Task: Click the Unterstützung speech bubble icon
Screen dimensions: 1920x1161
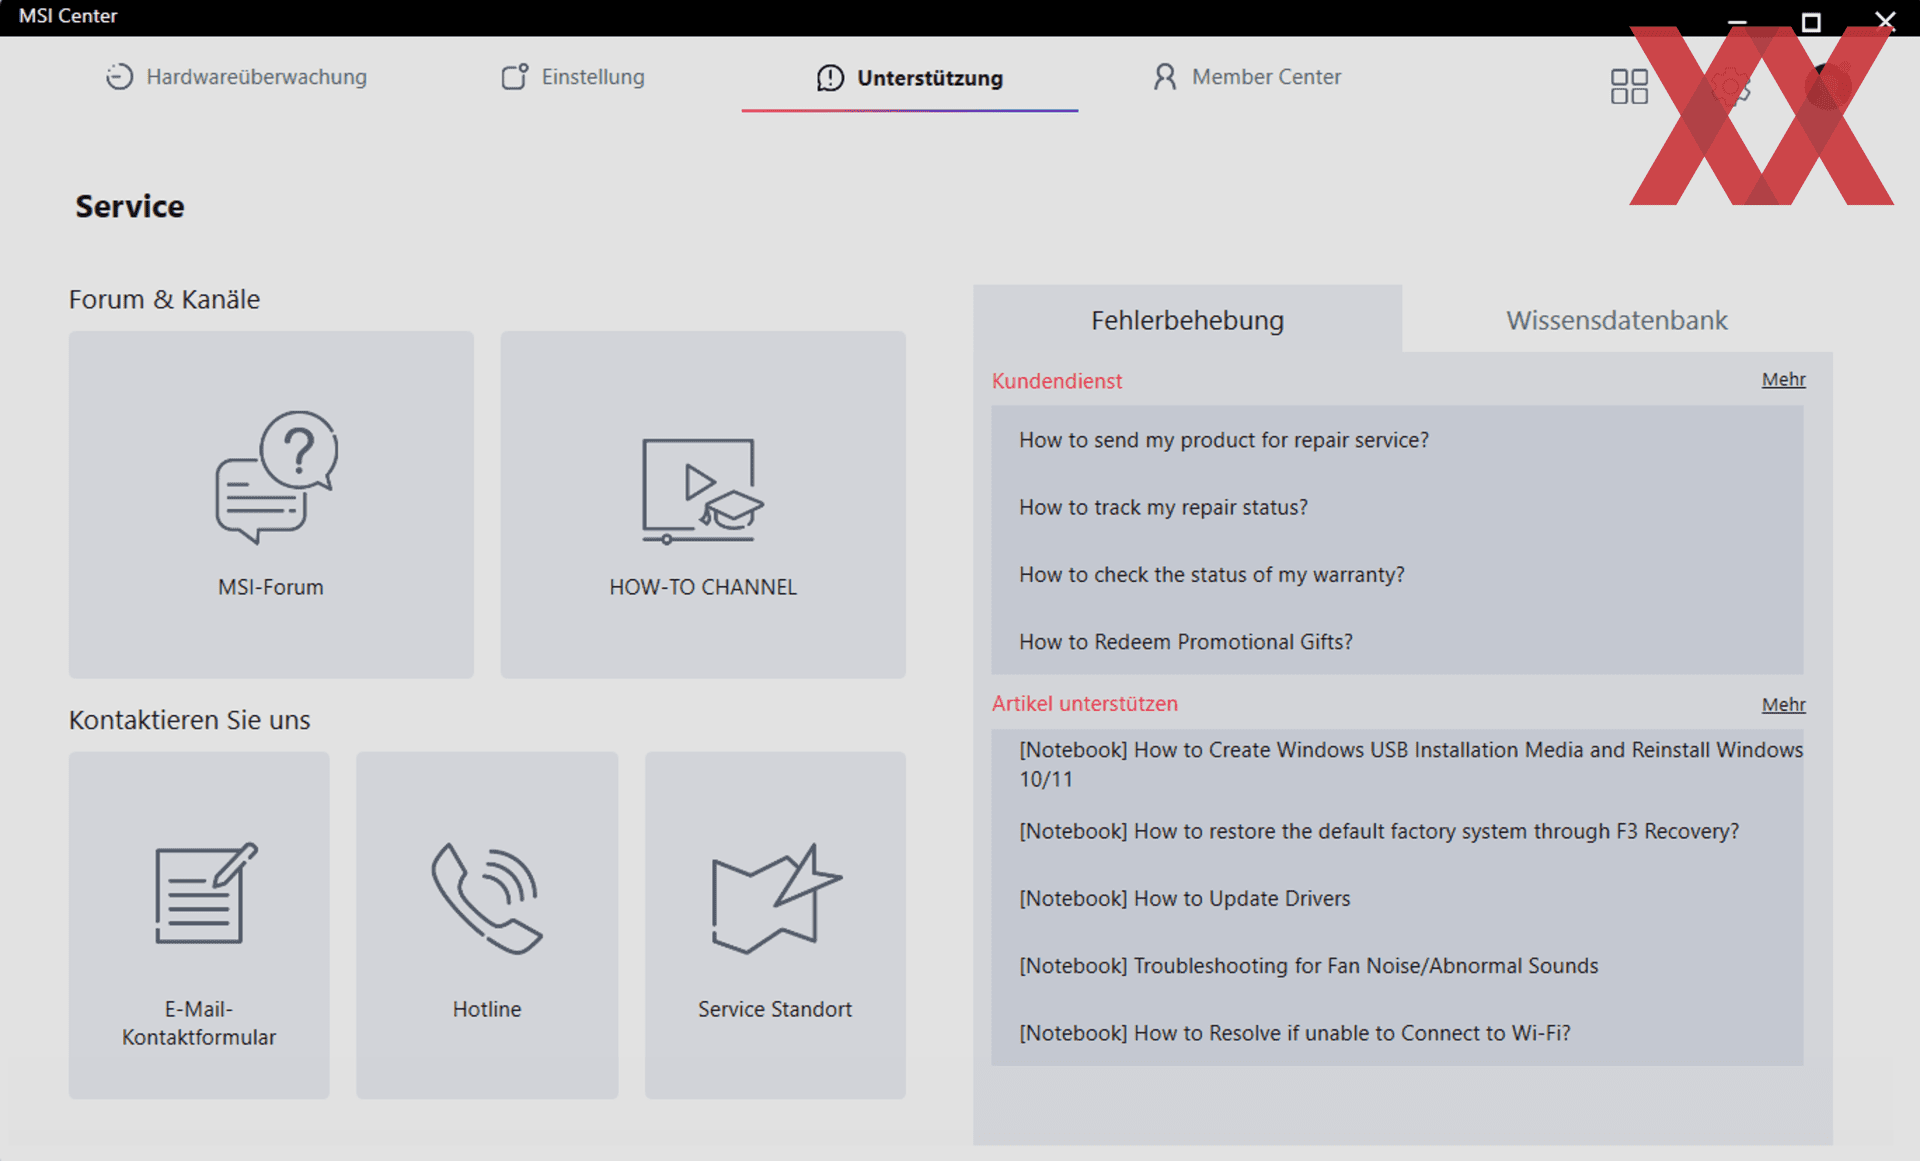Action: tap(830, 78)
